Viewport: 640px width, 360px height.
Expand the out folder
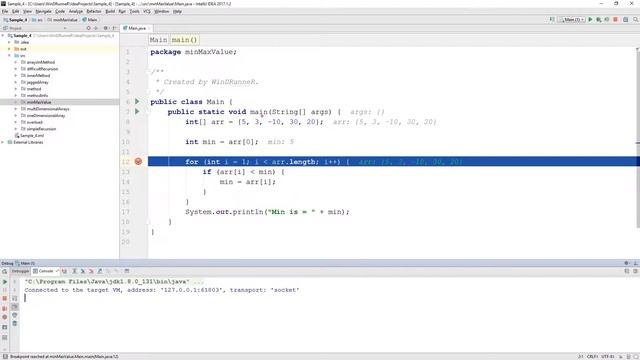click(x=9, y=49)
